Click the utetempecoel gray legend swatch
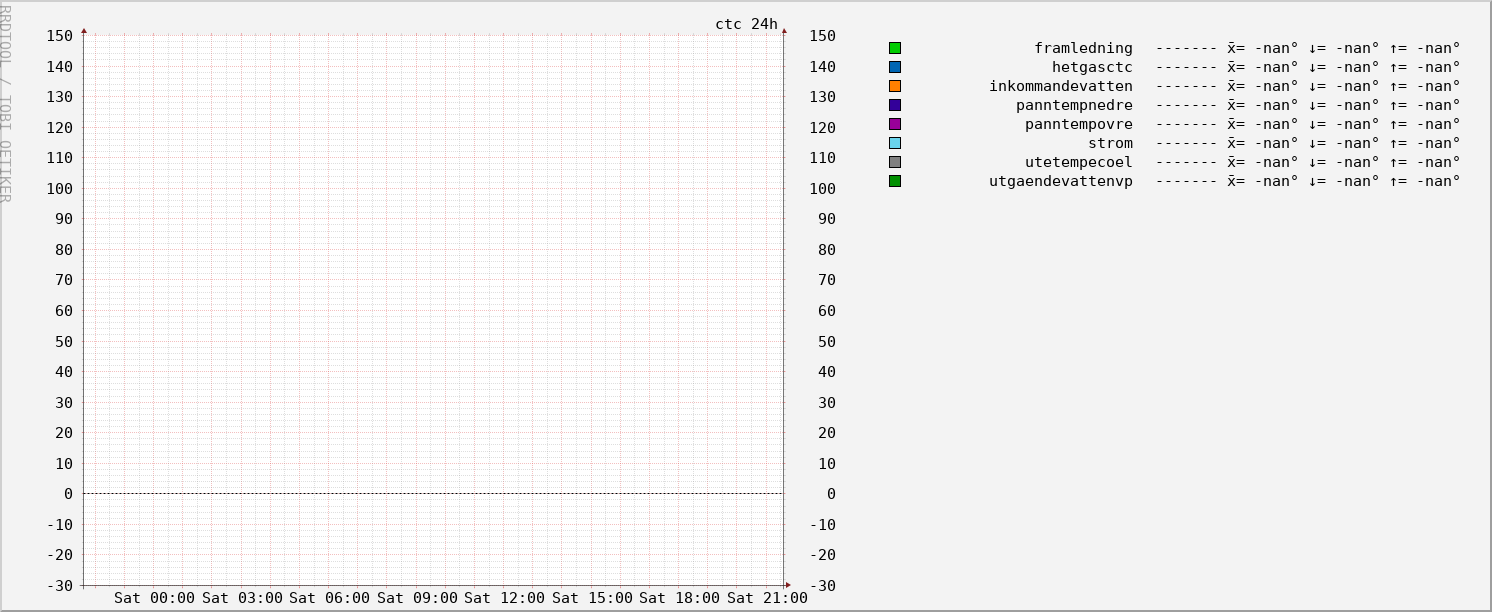Screen dimensions: 1492x612 [895, 162]
